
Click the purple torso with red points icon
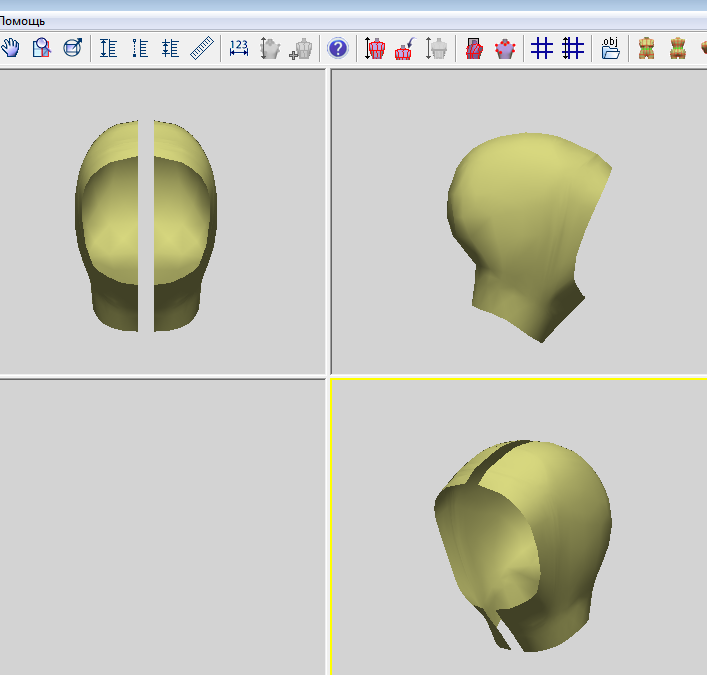pos(505,47)
